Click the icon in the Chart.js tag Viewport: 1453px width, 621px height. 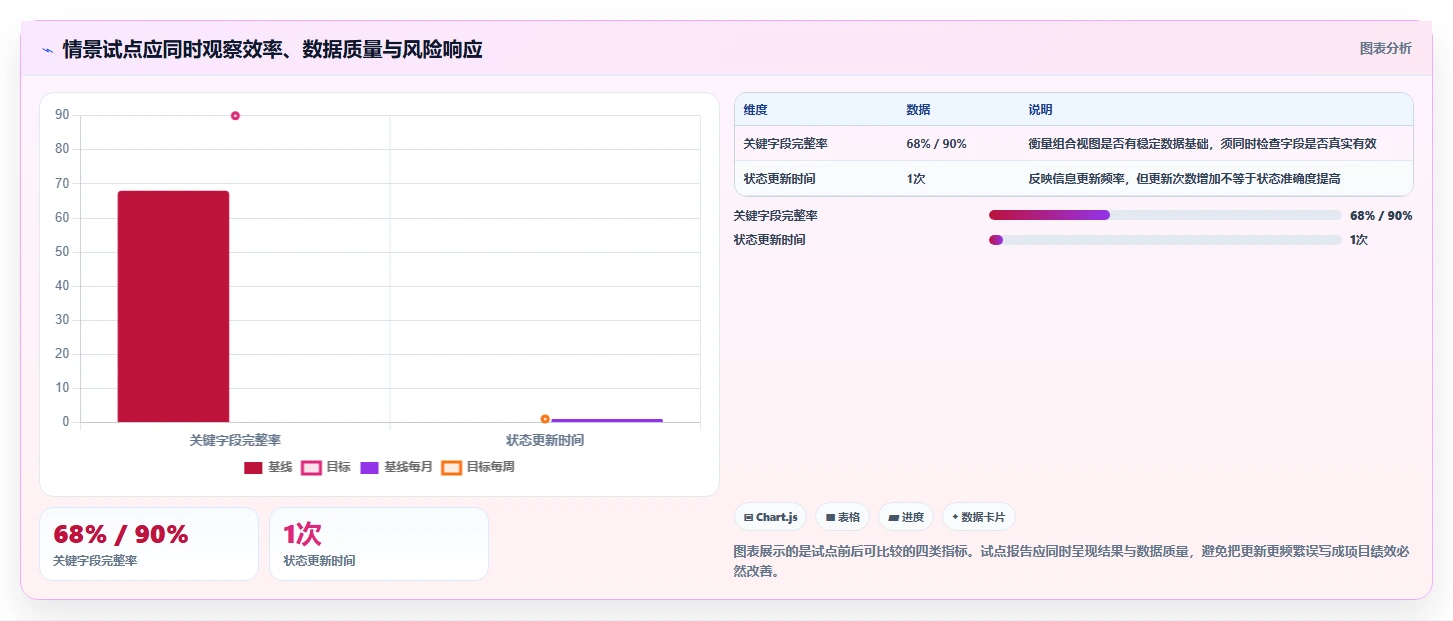(748, 517)
